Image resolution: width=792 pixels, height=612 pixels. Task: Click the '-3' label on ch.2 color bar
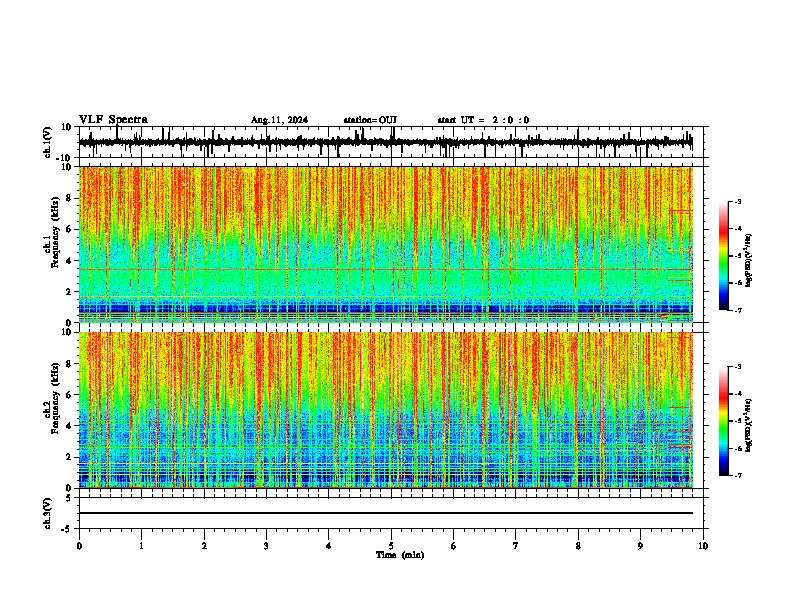[738, 367]
